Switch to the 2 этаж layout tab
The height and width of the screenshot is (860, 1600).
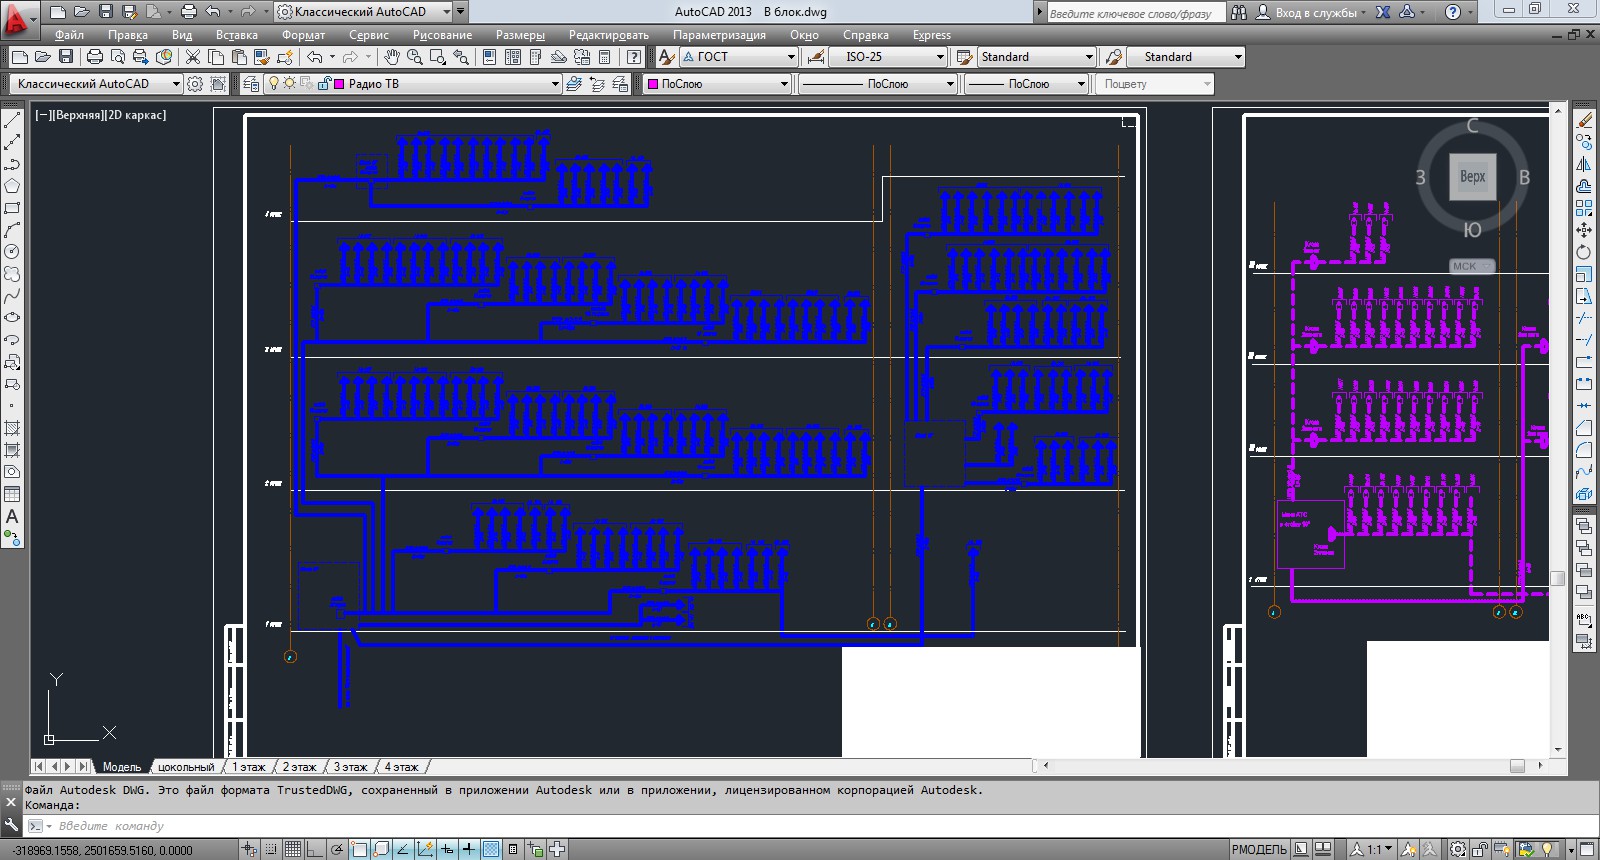coord(299,767)
